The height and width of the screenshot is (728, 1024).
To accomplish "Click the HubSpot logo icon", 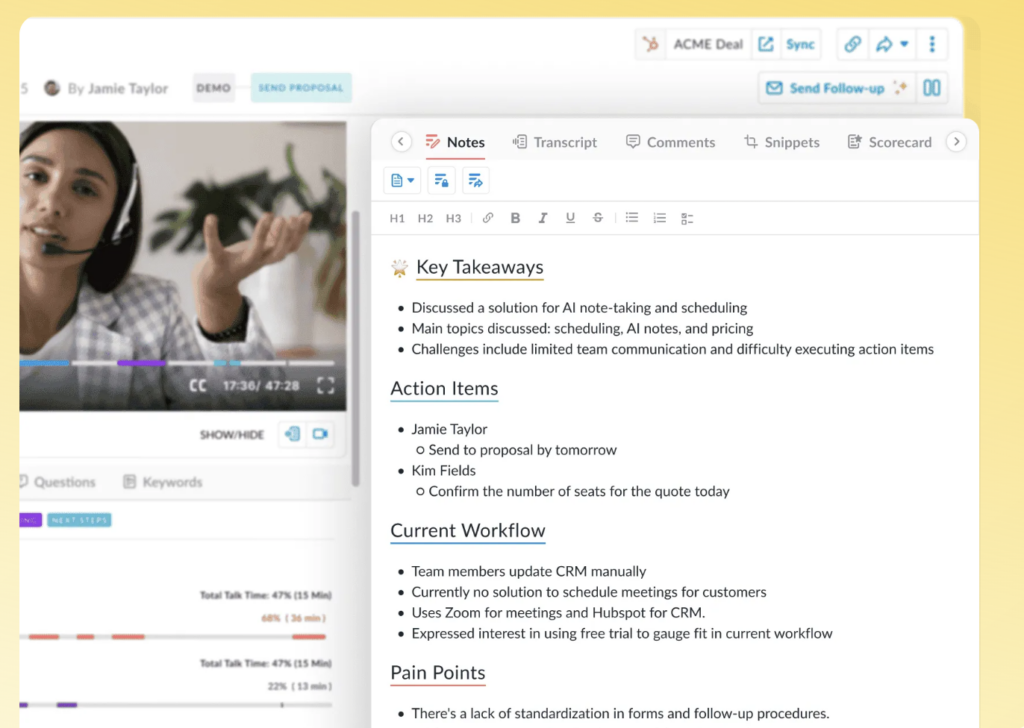I will (x=650, y=44).
